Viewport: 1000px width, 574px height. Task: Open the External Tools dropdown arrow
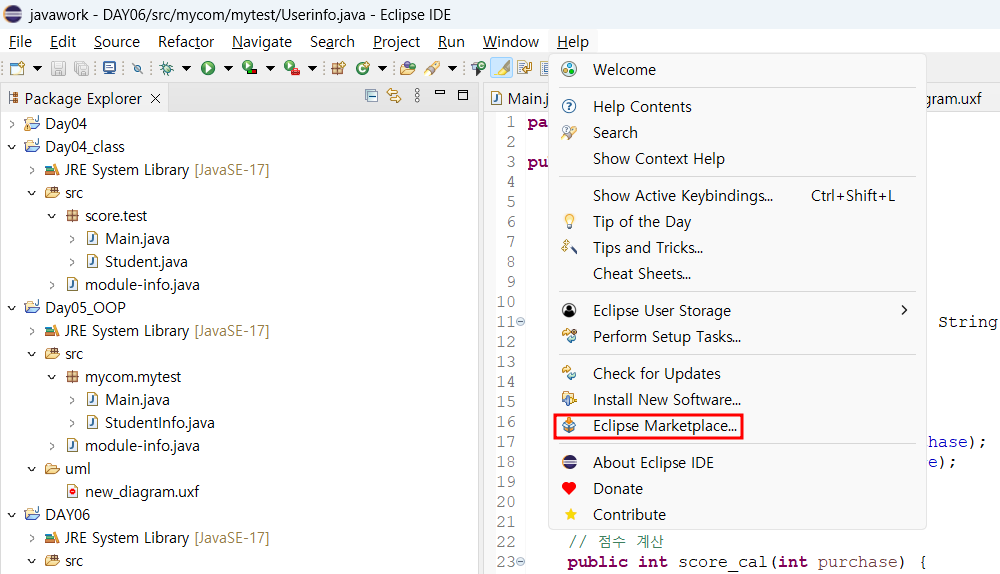[312, 68]
